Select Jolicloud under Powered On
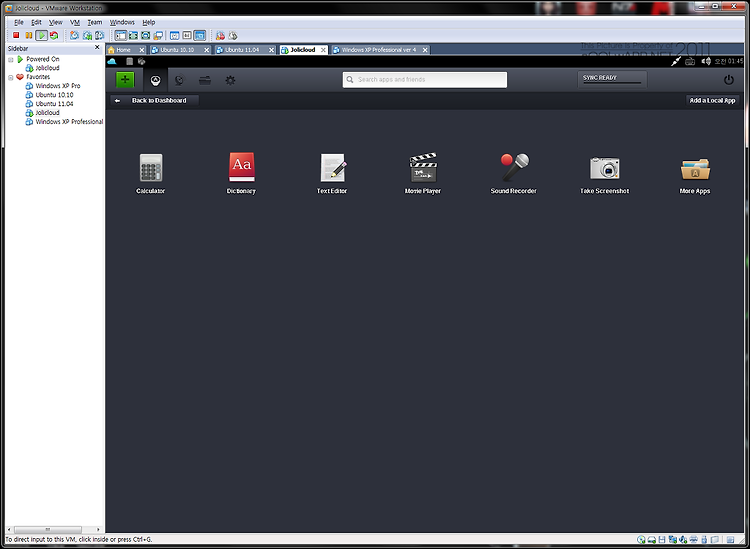750x549 pixels. pyautogui.click(x=47, y=68)
